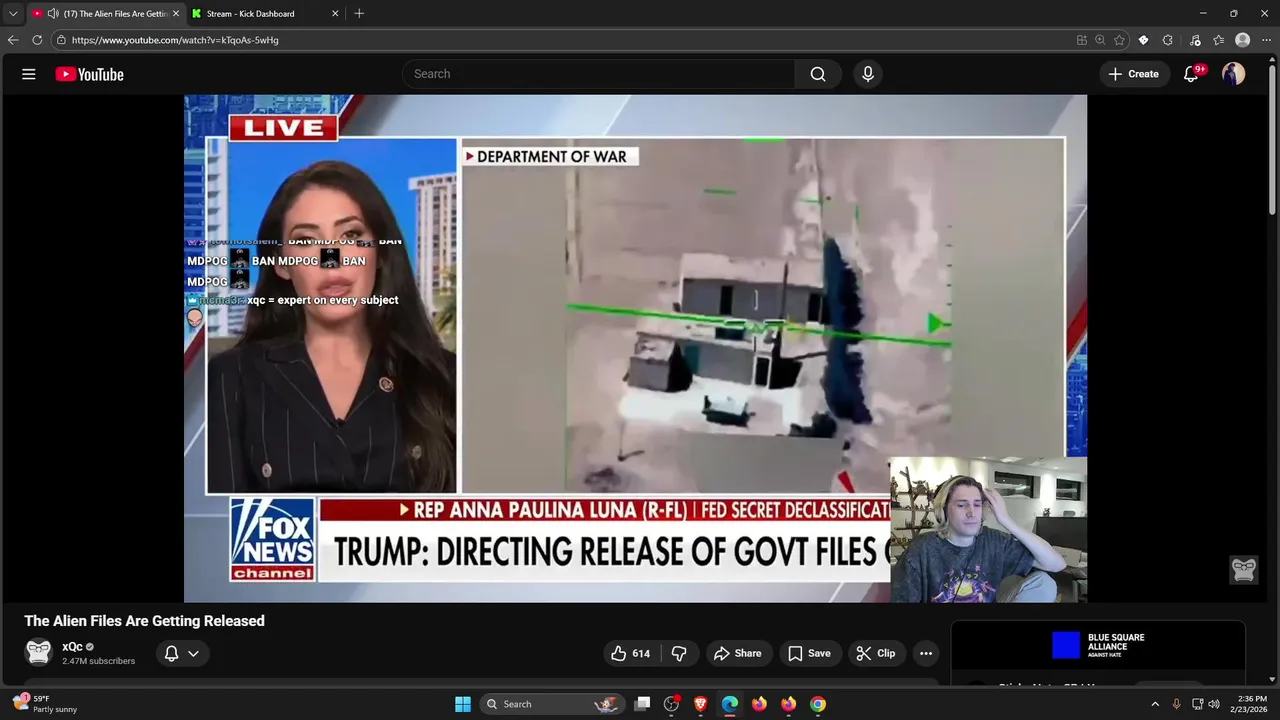Open the Favorites list toolbar icon
The width and height of the screenshot is (1280, 720).
1219,40
